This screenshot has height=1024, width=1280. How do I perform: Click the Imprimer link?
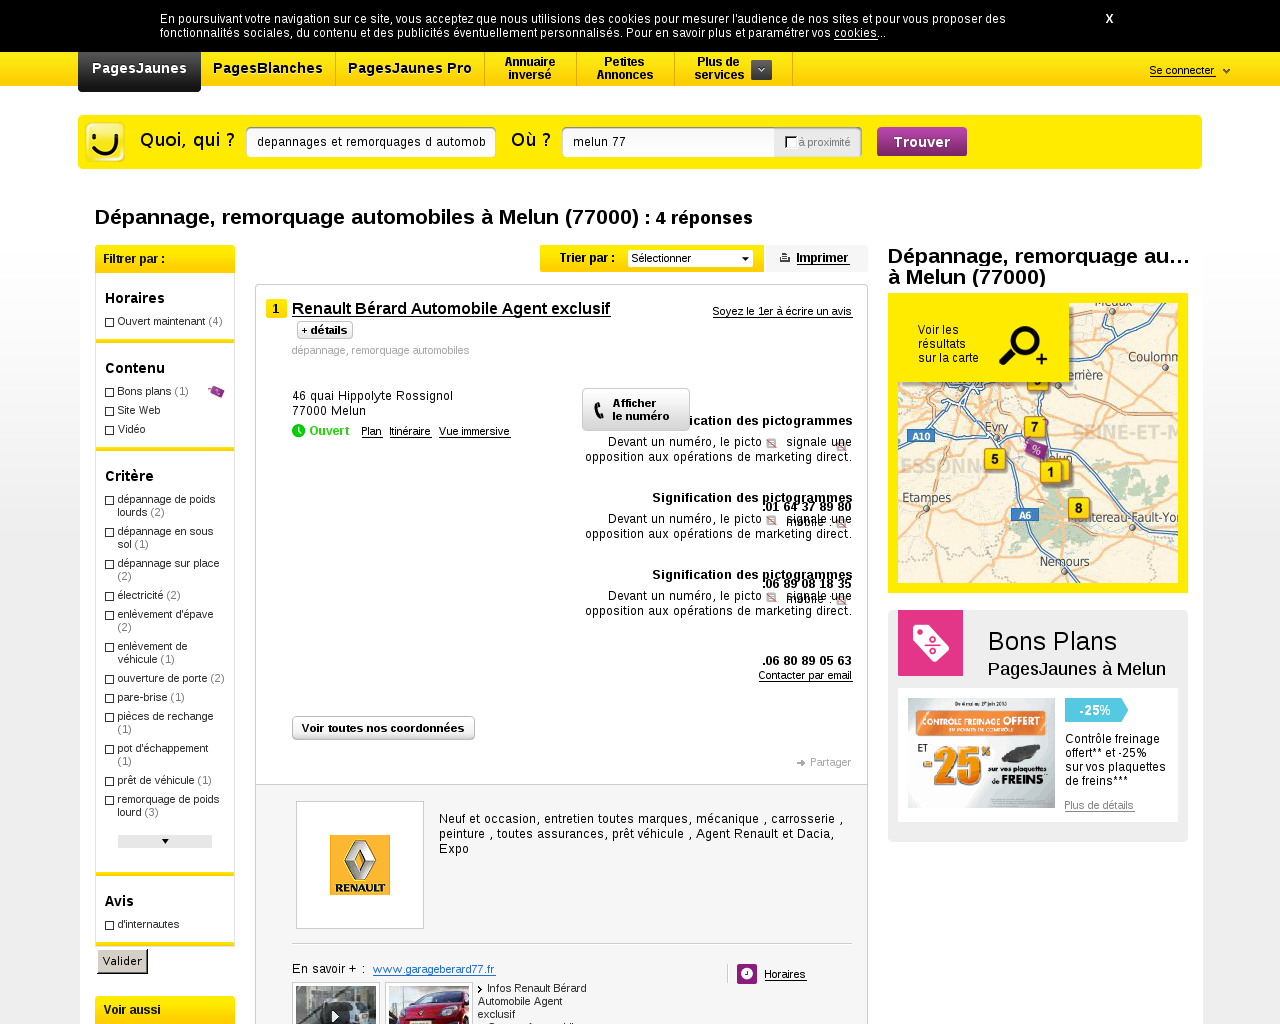pos(822,258)
